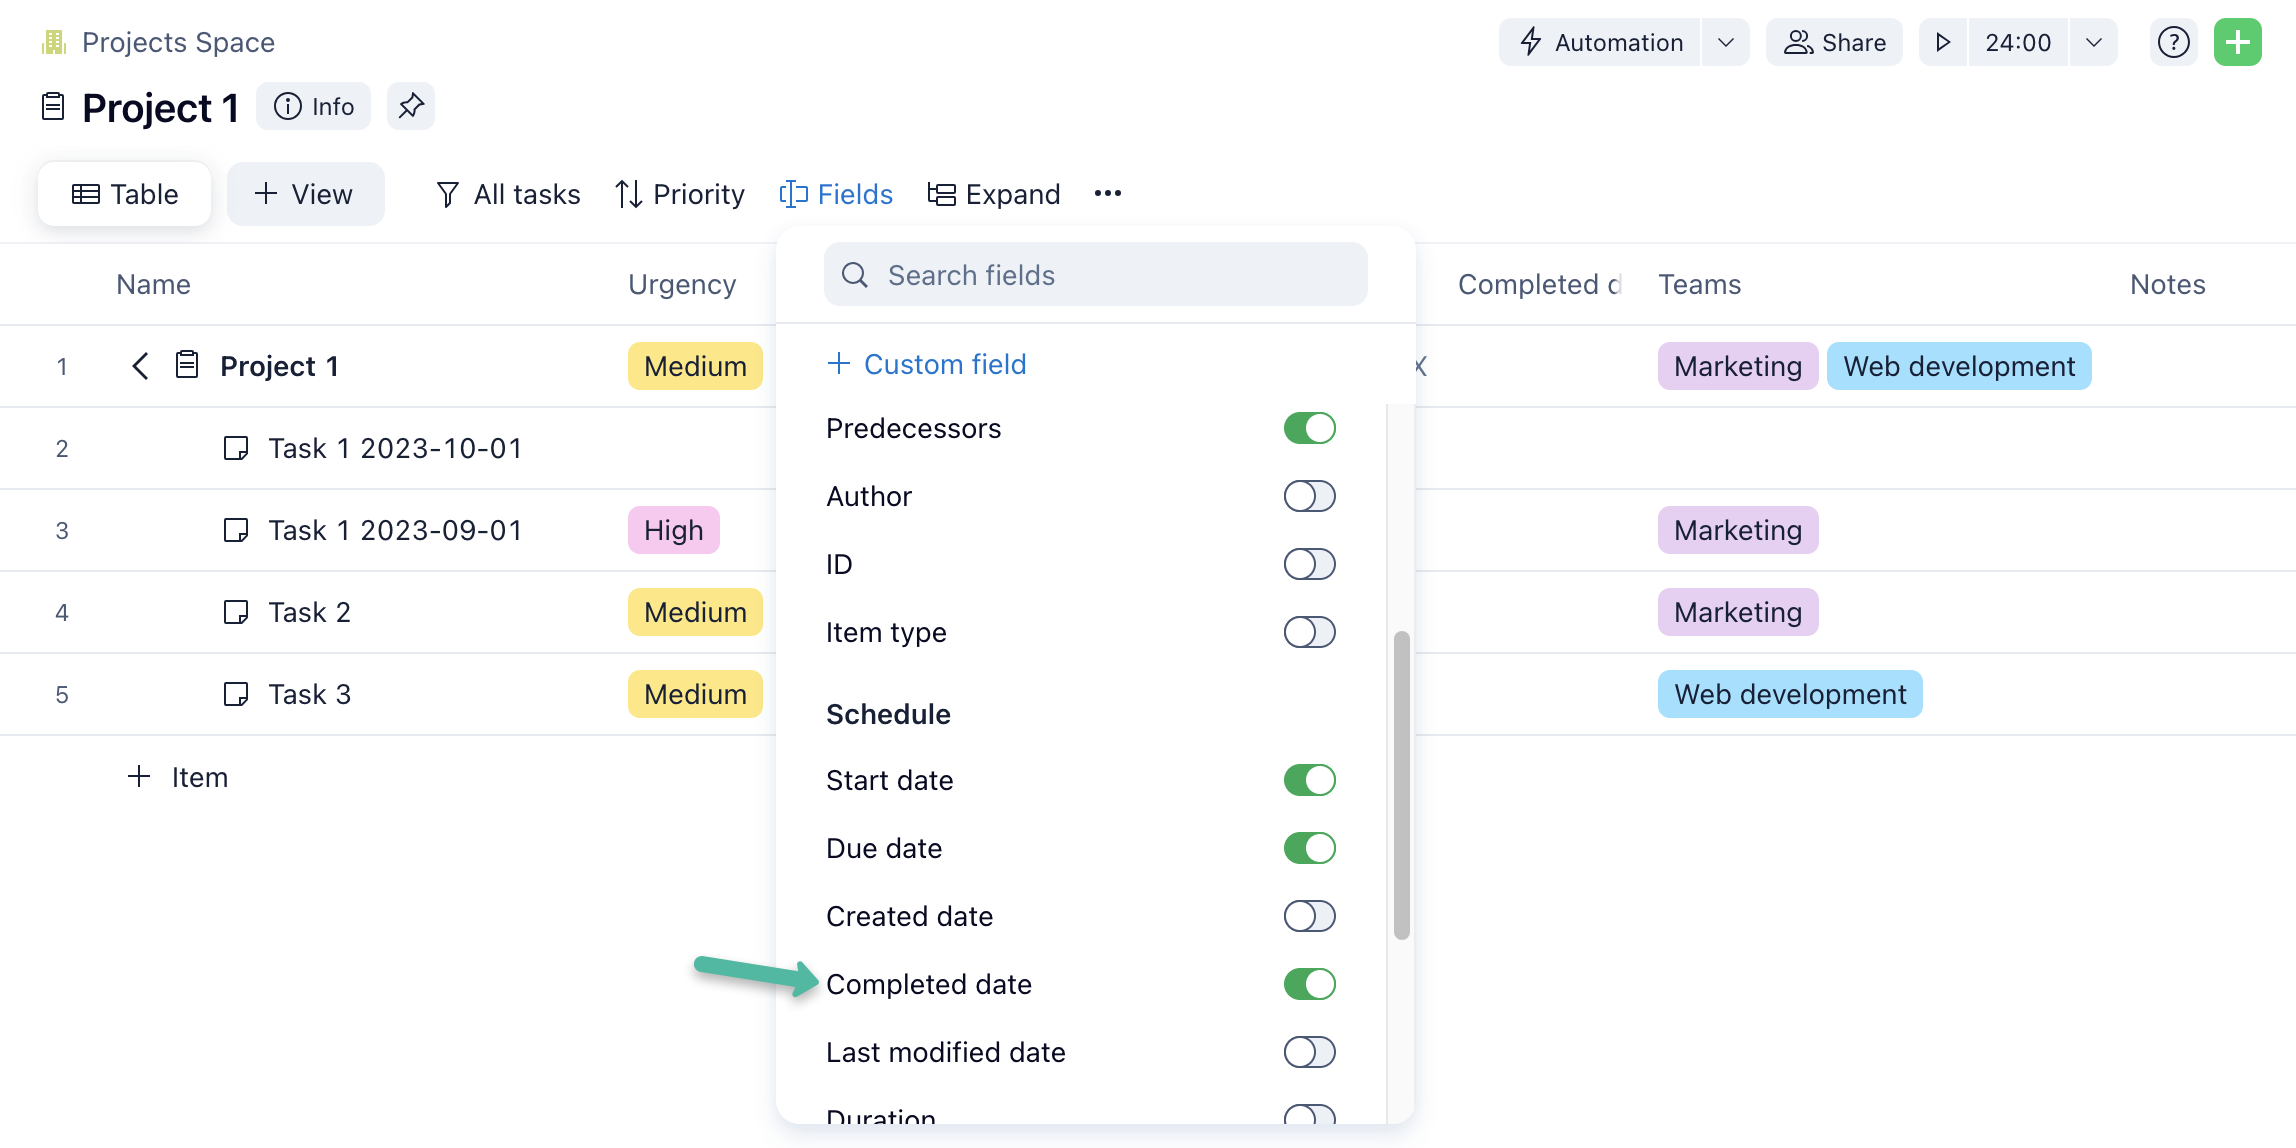Open the help question mark icon
The width and height of the screenshot is (2296, 1148).
point(2173,42)
